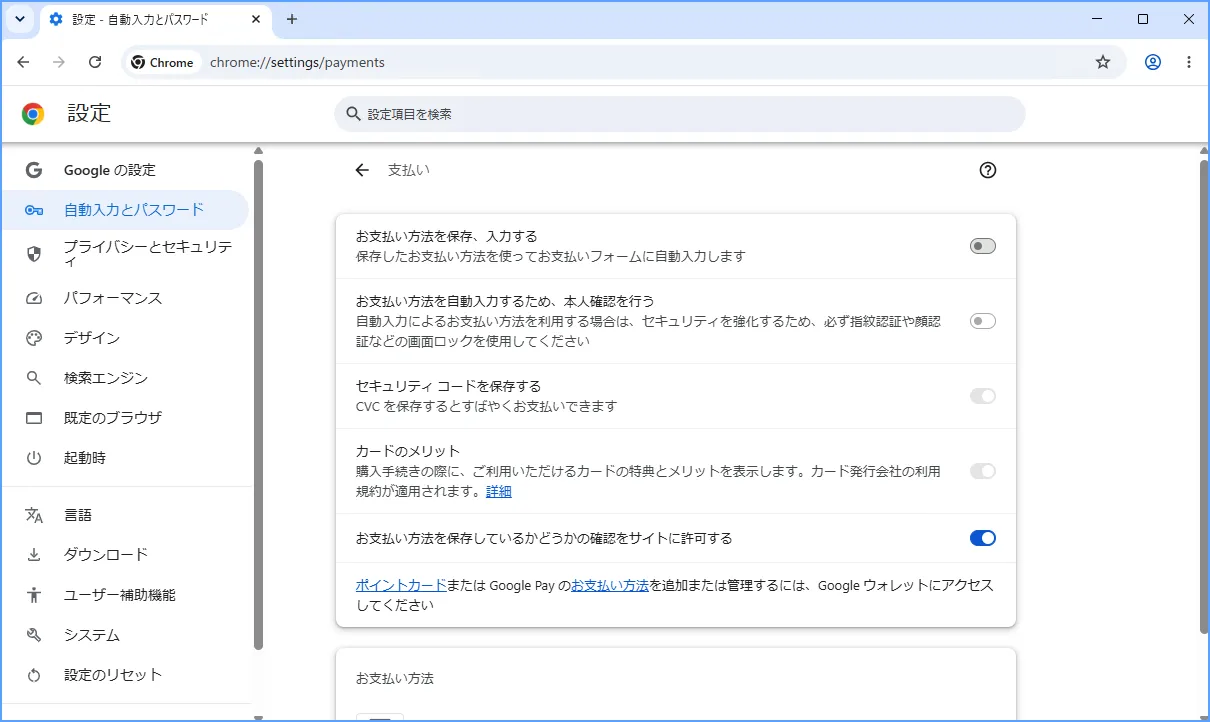This screenshot has height=722, width=1210.
Task: Click the browser forward arrow
Action: (59, 62)
